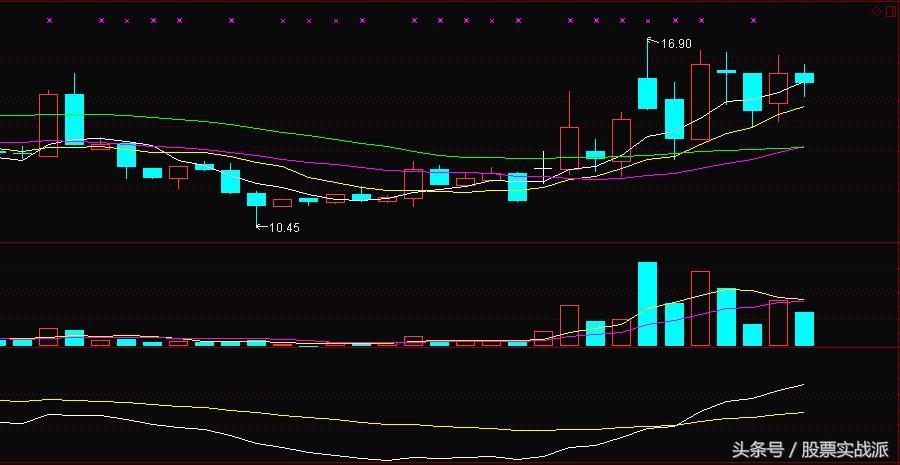900x465 pixels.
Task: Select the 16.90 high price label
Action: click(x=676, y=44)
